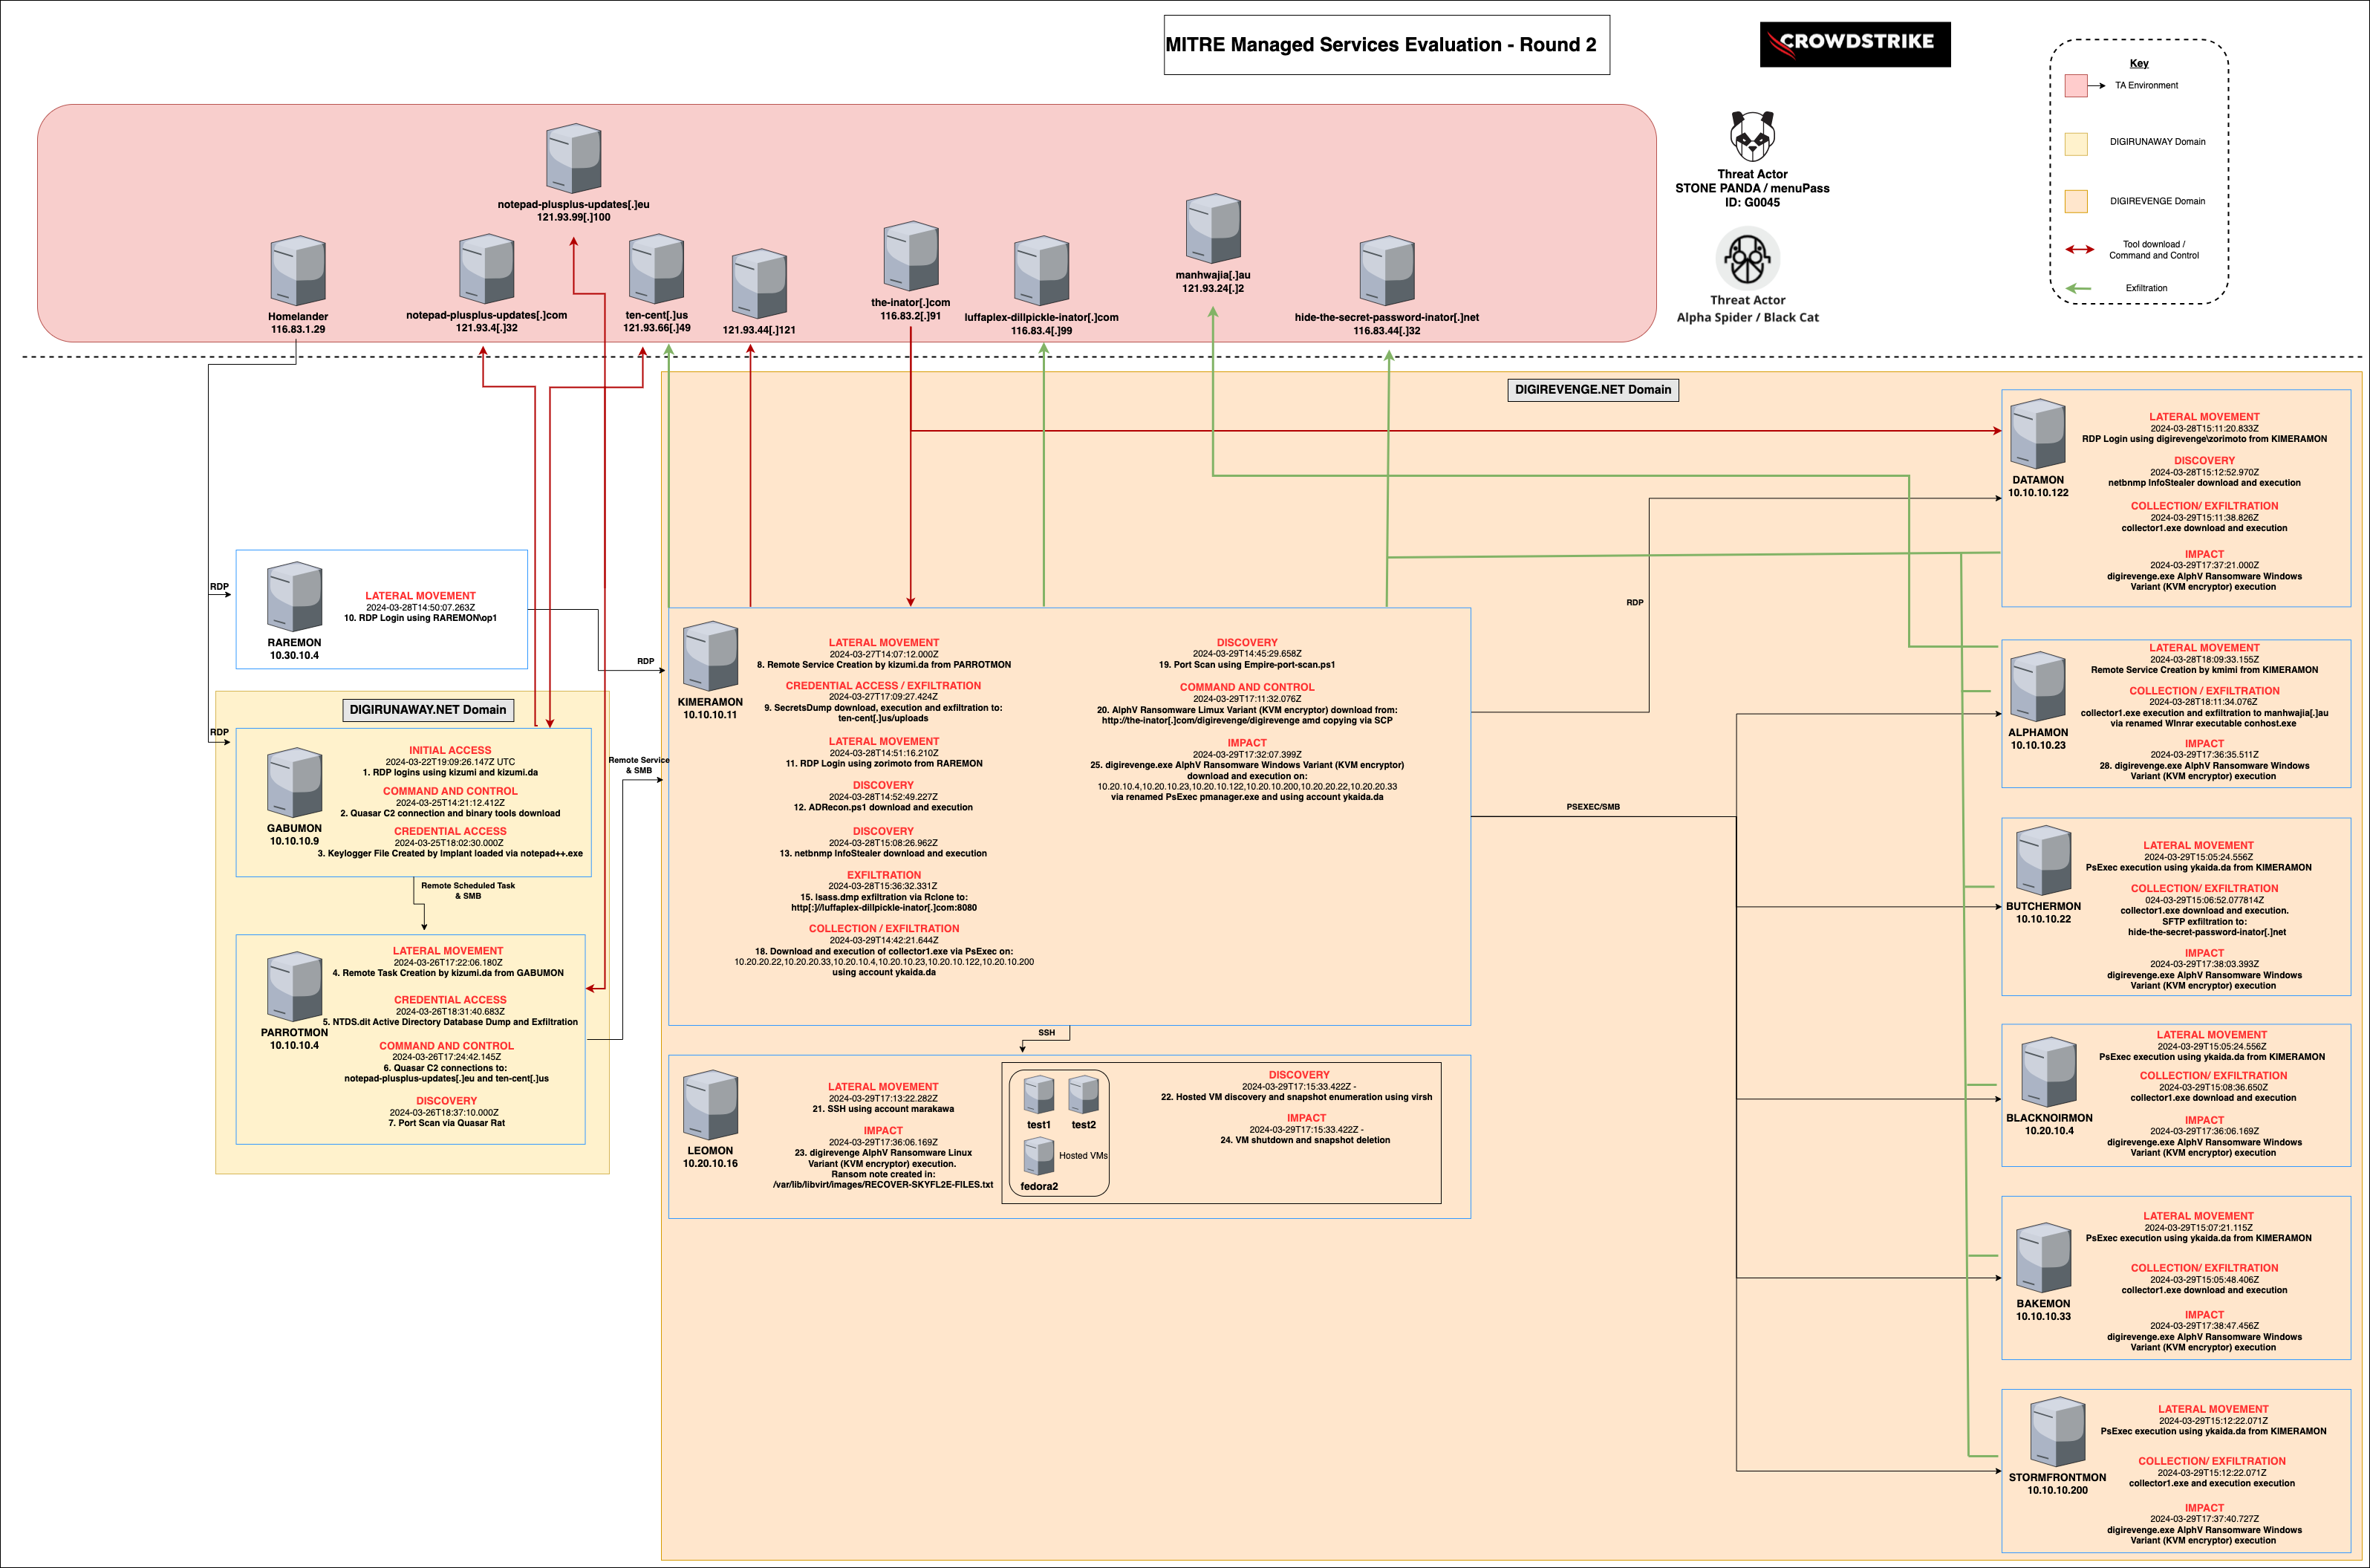Click the Homelander server icon
The width and height of the screenshot is (2370, 1568).
[298, 271]
